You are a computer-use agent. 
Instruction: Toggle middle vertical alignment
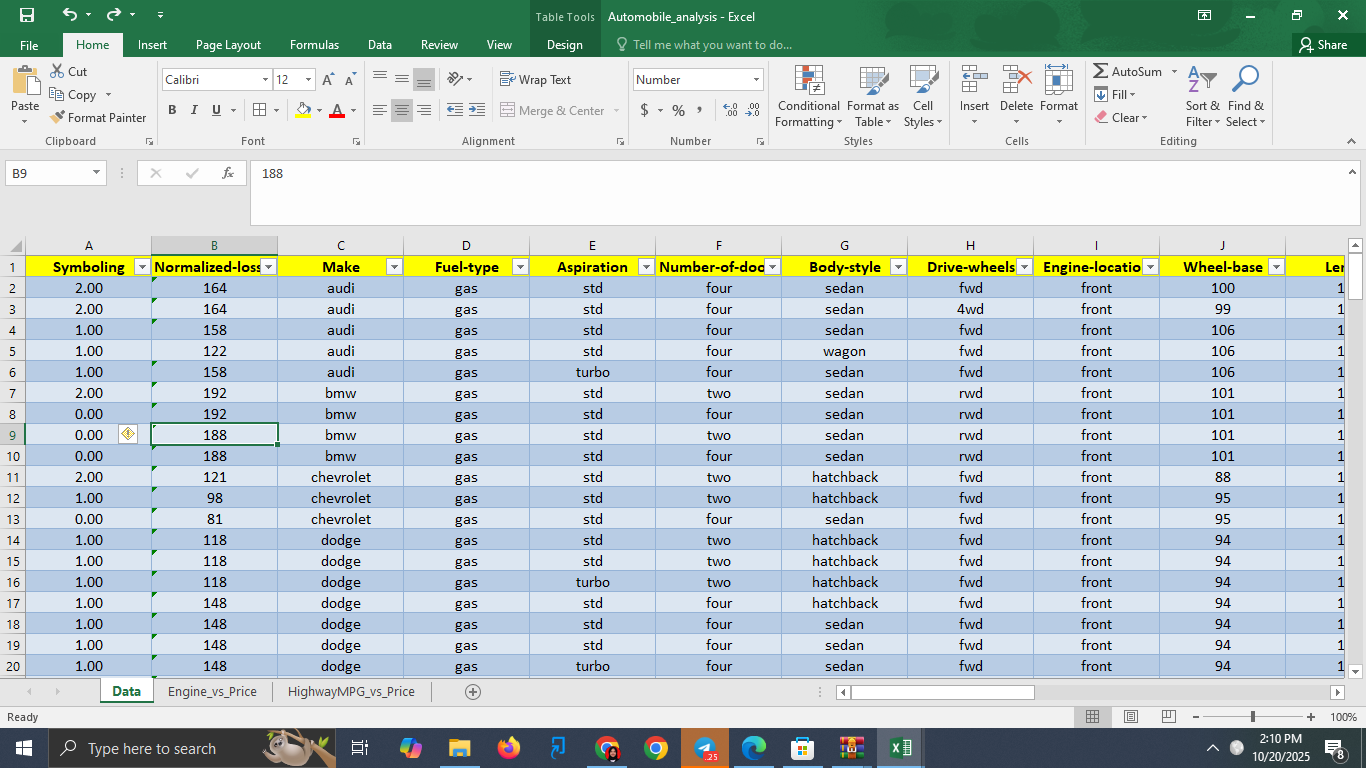point(402,80)
